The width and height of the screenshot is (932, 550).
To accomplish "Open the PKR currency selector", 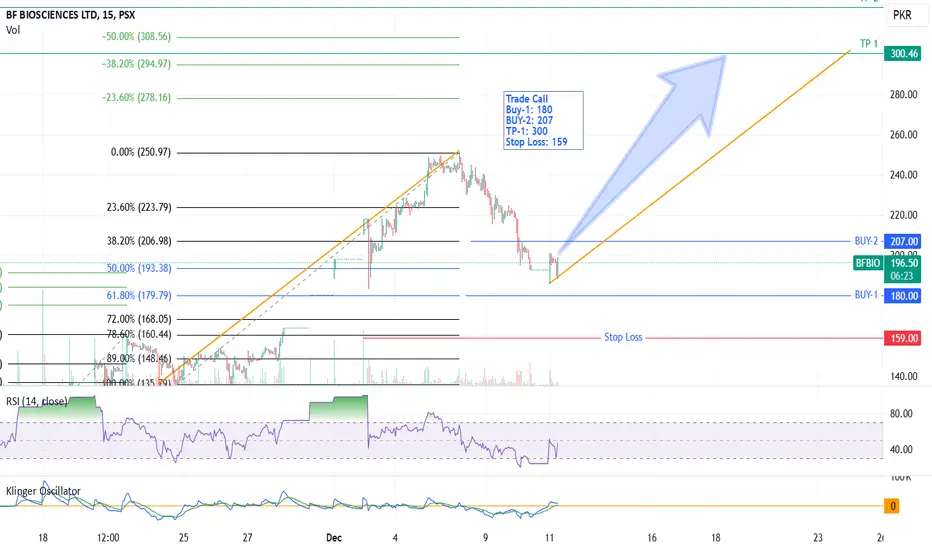I will [x=902, y=15].
